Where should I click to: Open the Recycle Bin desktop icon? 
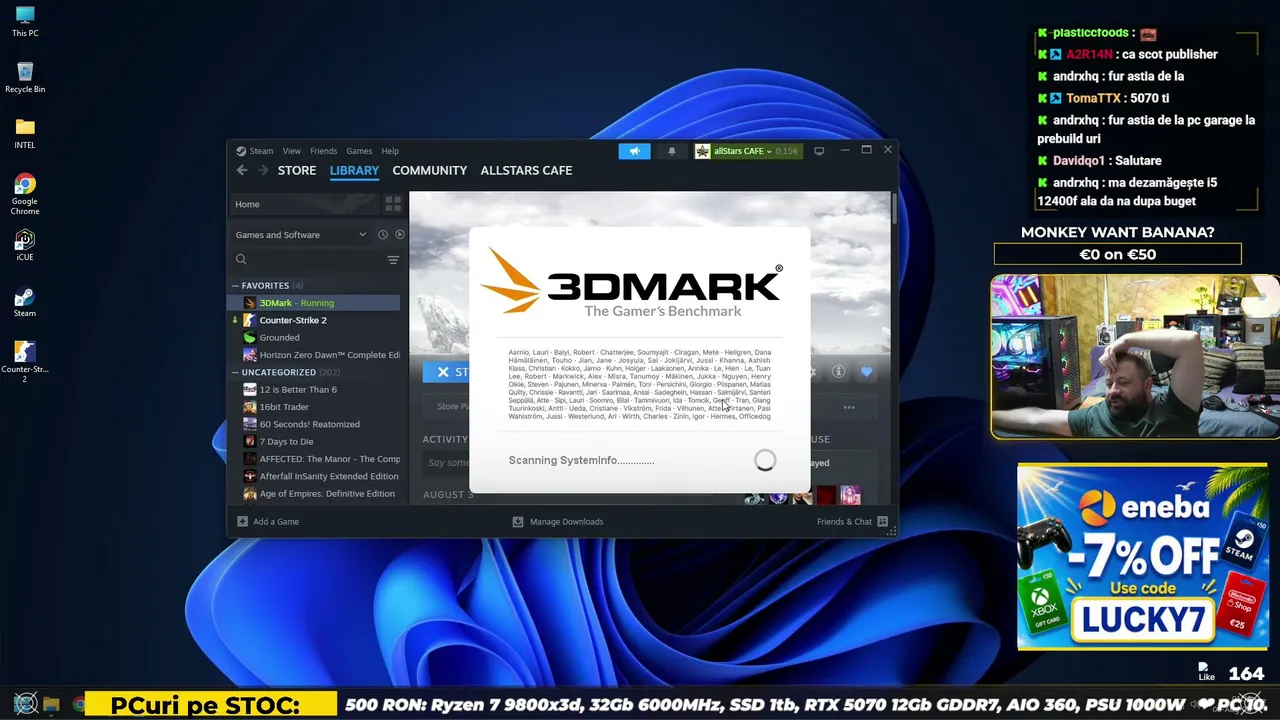point(25,77)
